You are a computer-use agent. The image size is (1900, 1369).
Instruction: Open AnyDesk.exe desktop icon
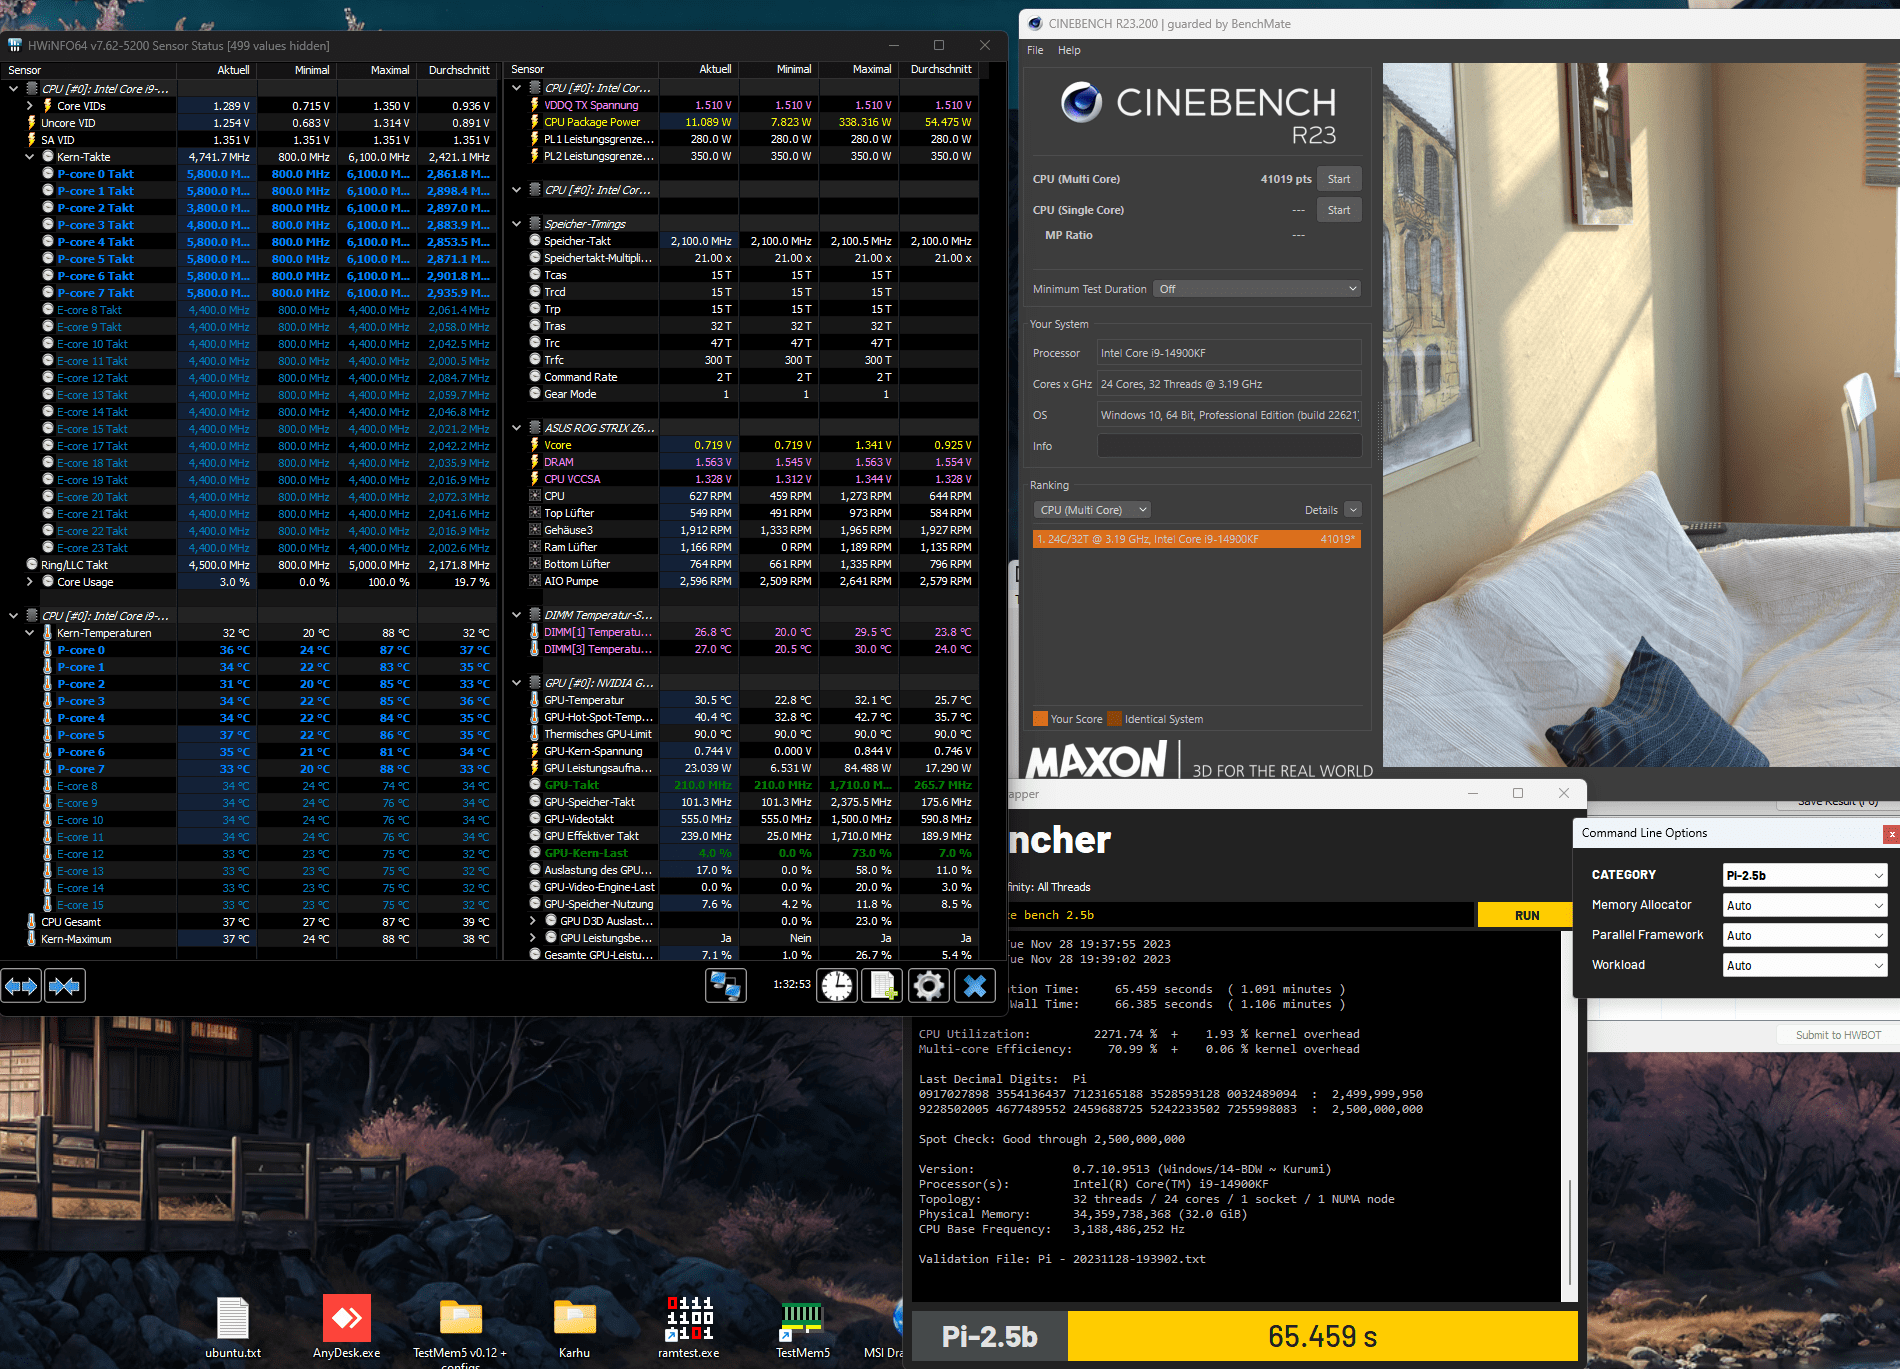(347, 1326)
